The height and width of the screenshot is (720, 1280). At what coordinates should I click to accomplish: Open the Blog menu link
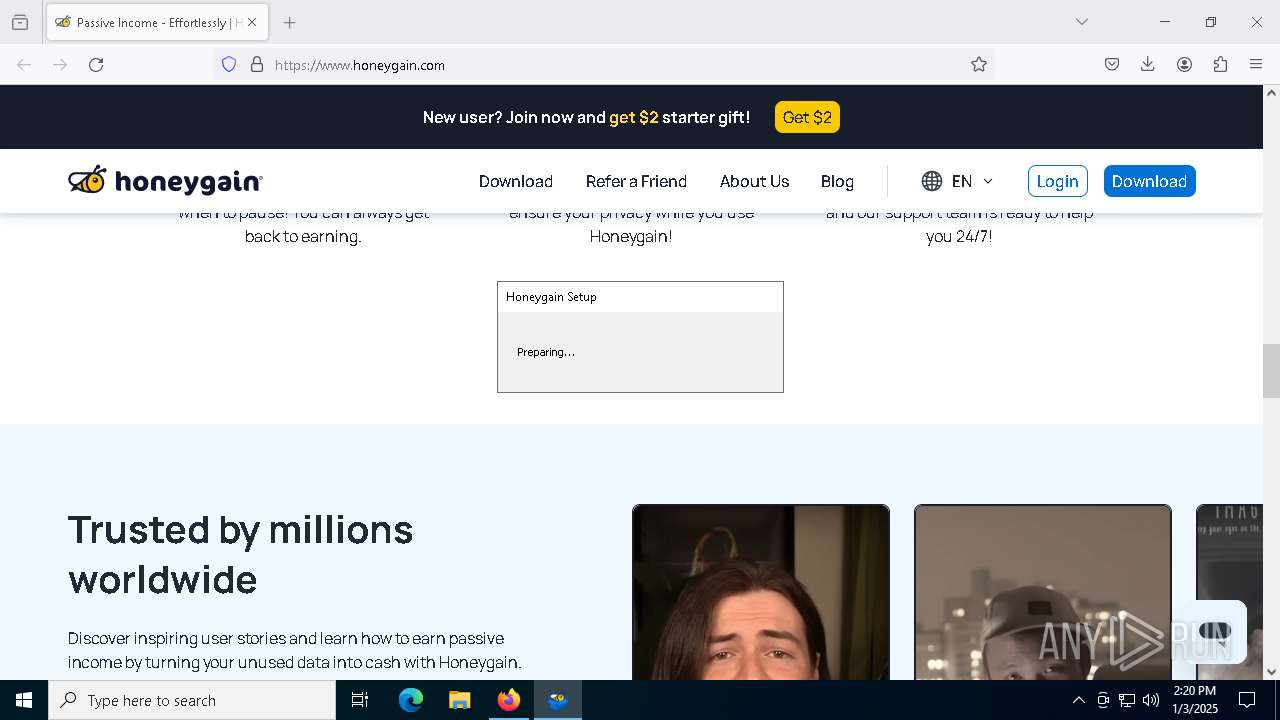pos(837,181)
